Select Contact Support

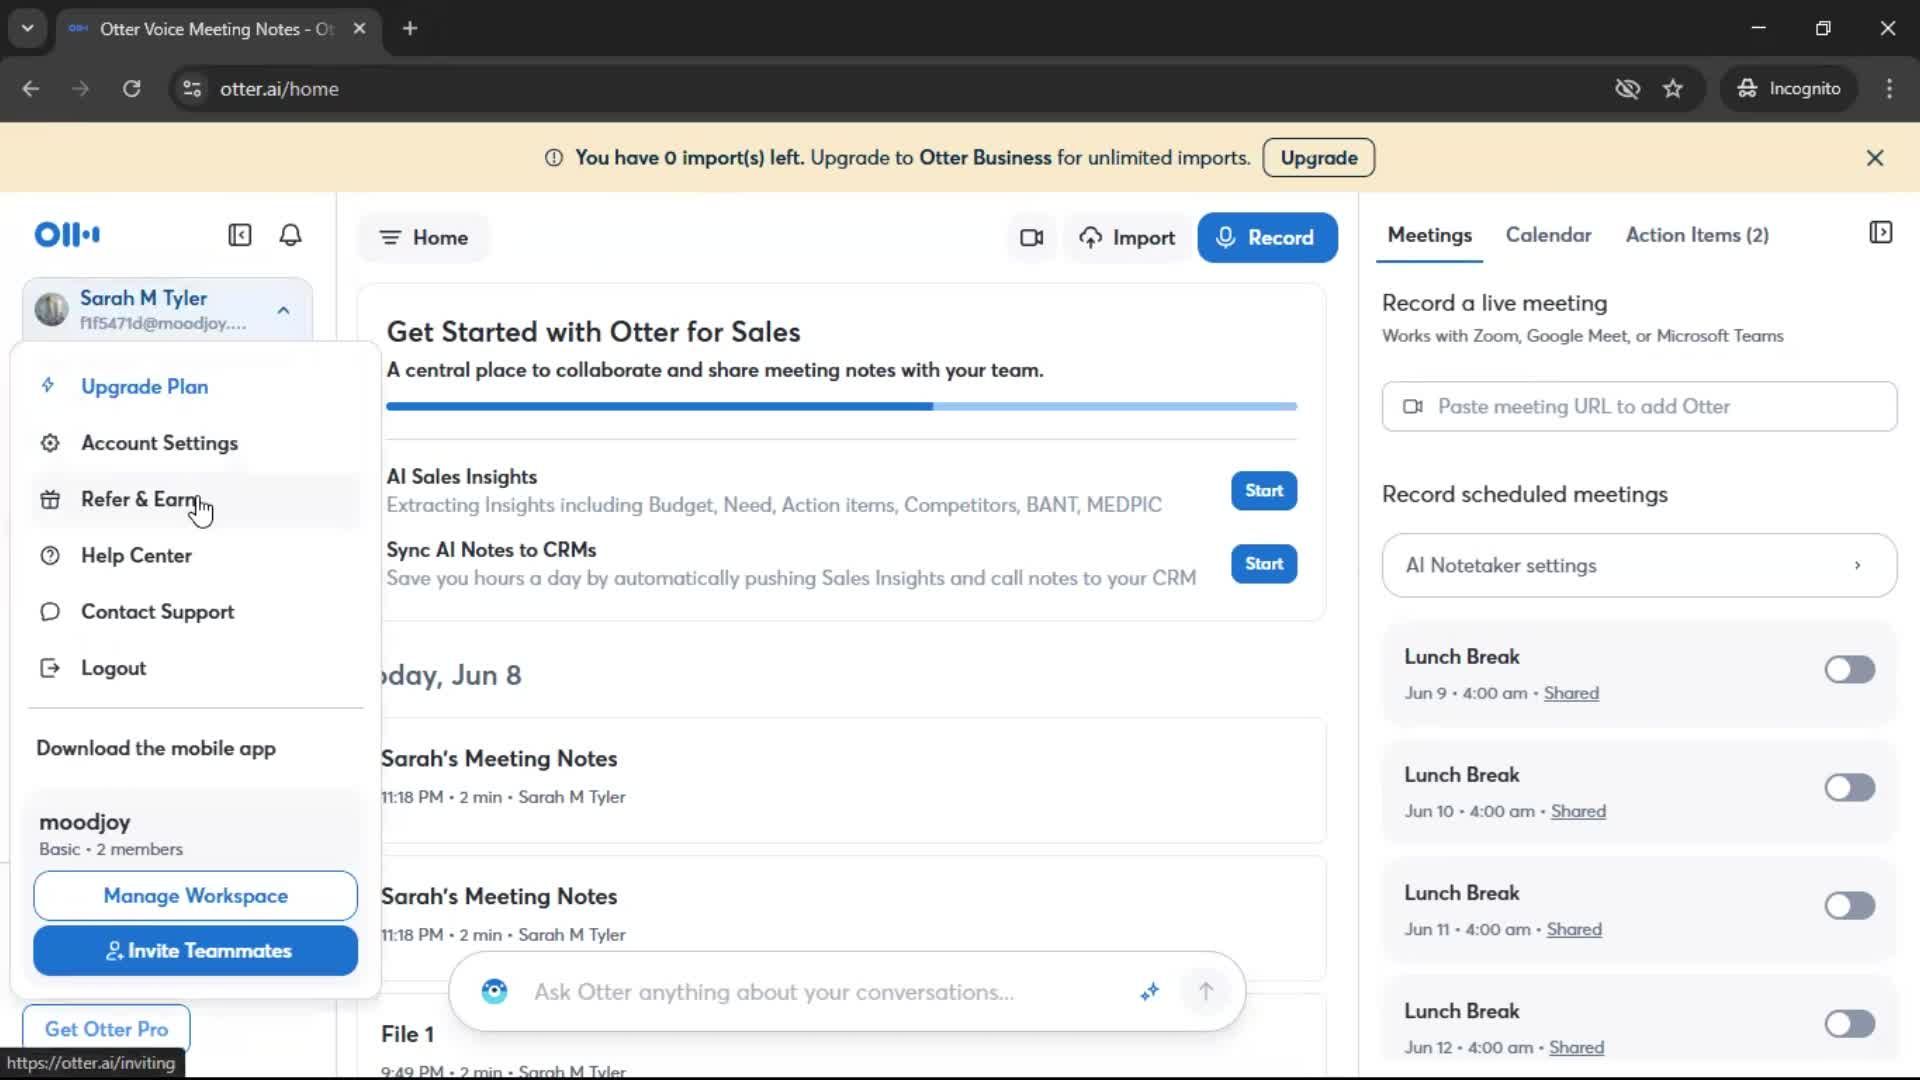(x=195, y=612)
